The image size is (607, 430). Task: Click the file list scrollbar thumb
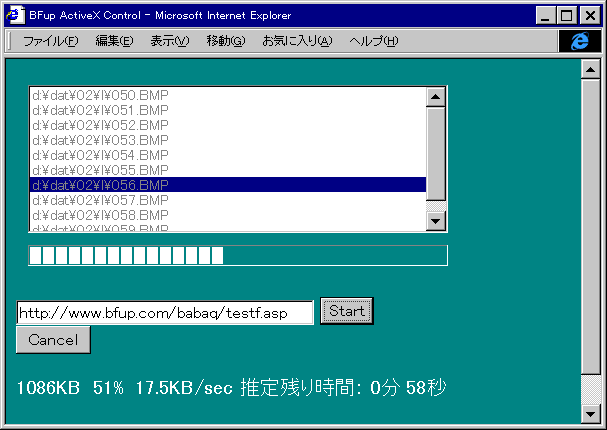coord(436,154)
